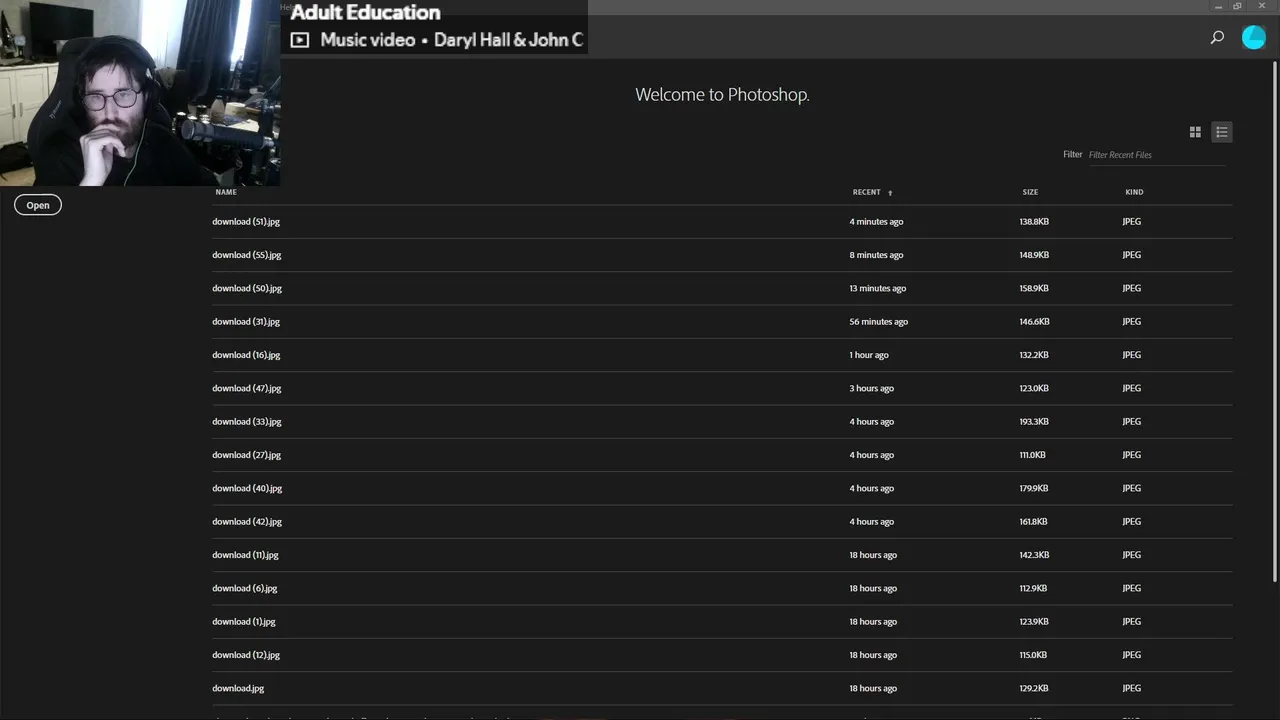Click the 148.9KB size value

(x=1034, y=255)
